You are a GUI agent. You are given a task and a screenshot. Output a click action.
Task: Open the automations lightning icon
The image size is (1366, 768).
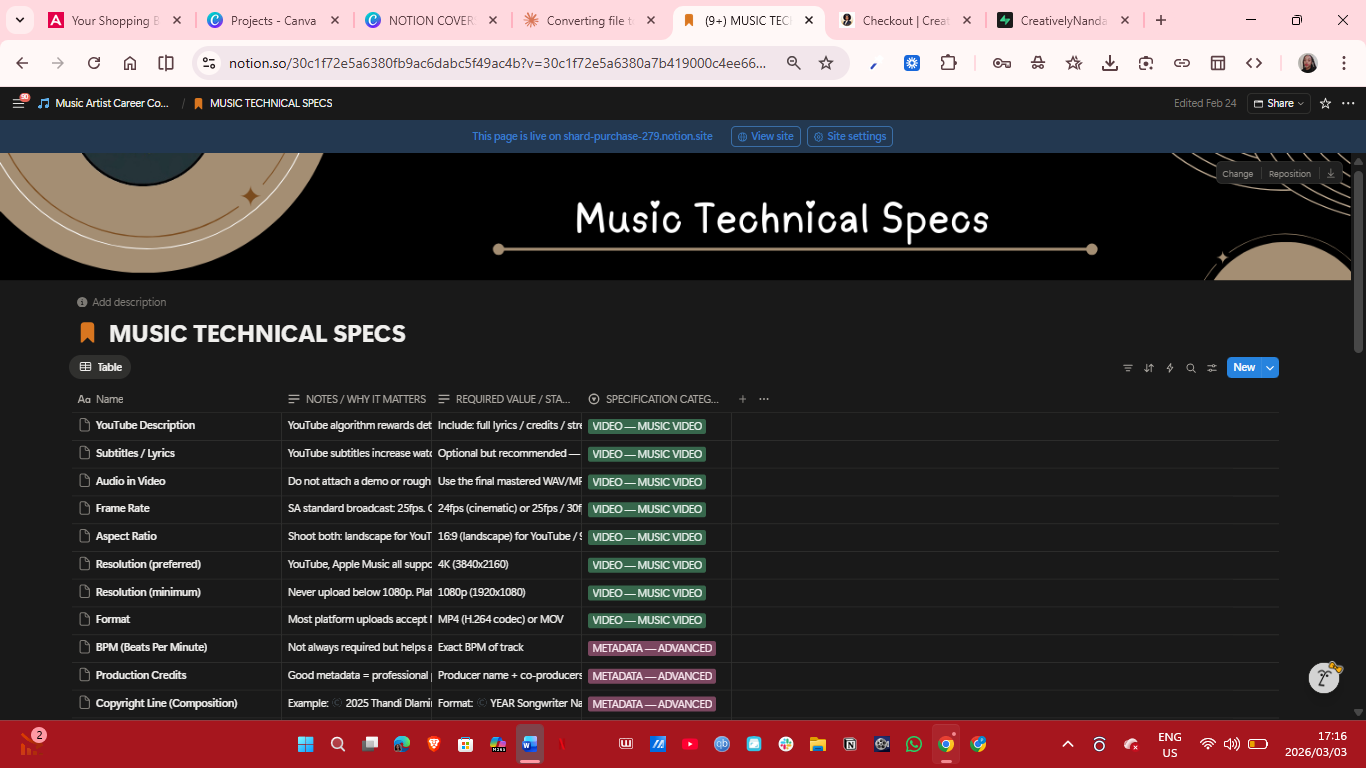[1169, 367]
